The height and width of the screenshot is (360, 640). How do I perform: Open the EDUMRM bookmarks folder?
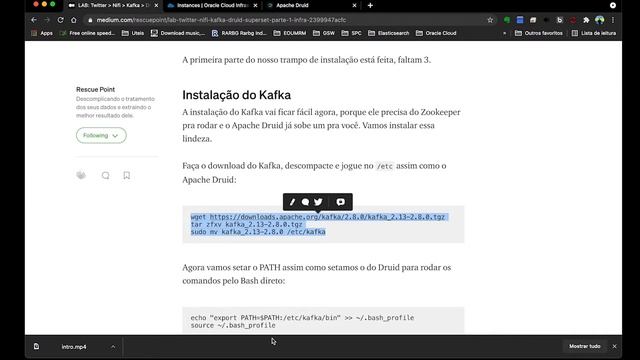290,33
